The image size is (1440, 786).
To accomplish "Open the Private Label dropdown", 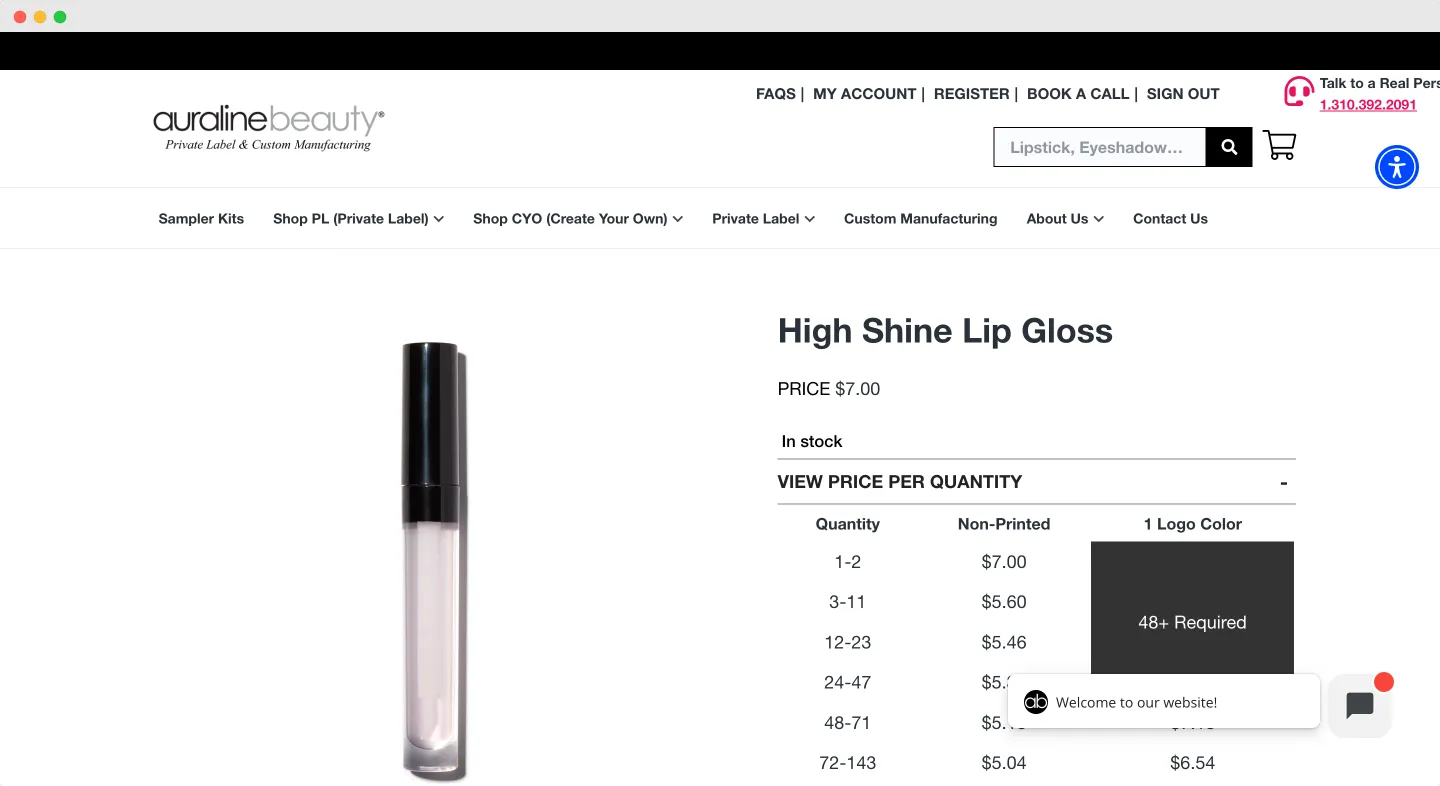I will click(x=763, y=219).
